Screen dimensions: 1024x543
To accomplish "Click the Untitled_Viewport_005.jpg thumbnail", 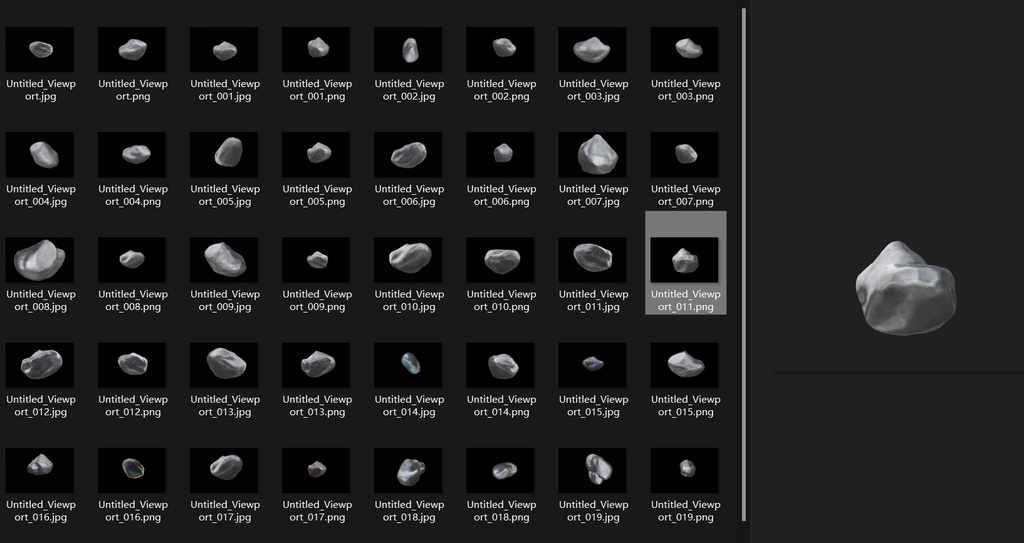I will (x=224, y=155).
